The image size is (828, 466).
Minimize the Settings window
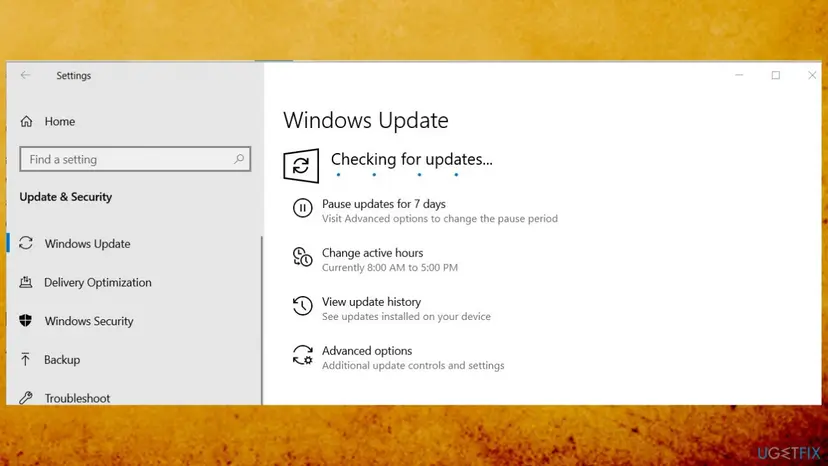click(739, 75)
